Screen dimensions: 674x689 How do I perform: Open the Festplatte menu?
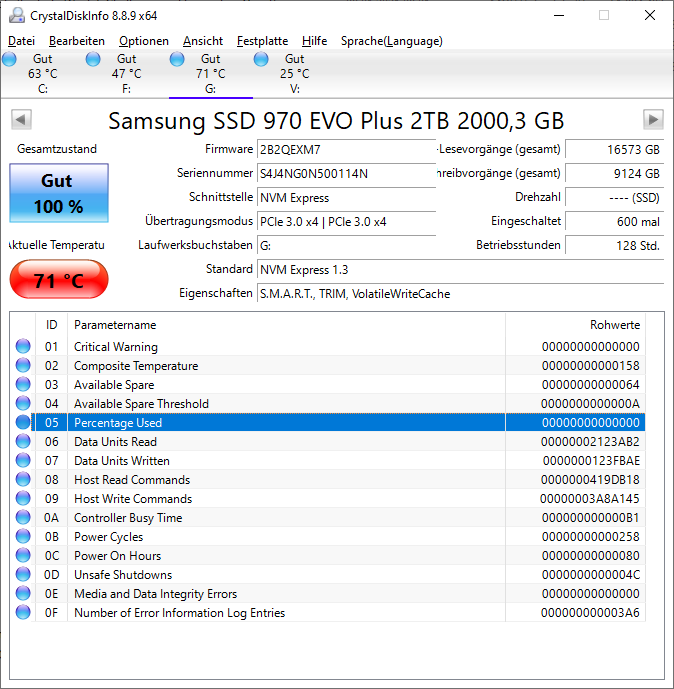pyautogui.click(x=262, y=41)
